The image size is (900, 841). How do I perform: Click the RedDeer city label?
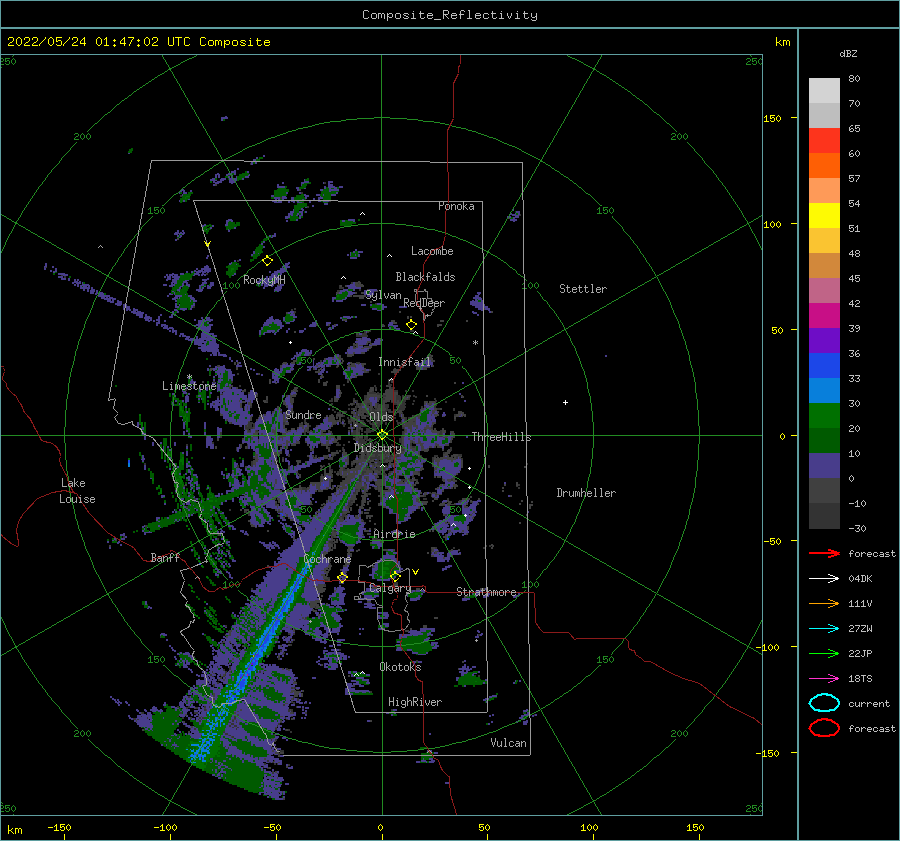coord(424,303)
